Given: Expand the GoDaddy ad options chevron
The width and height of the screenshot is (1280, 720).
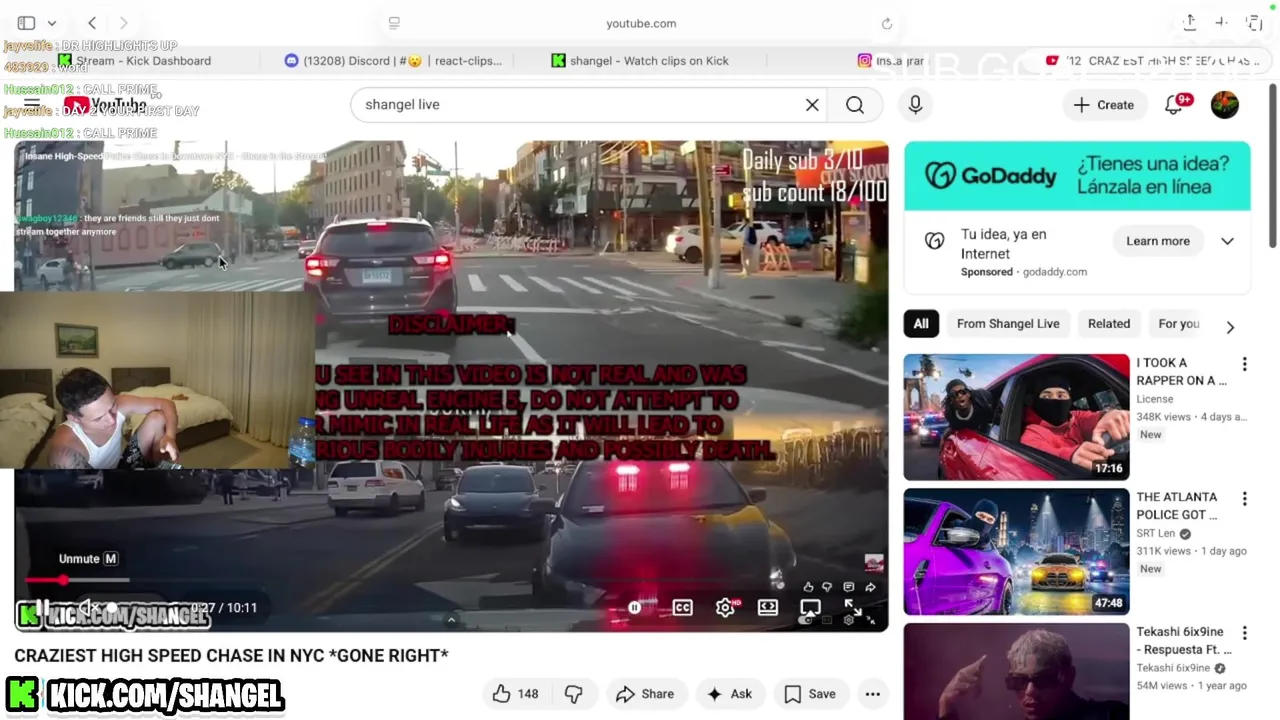Looking at the screenshot, I should (x=1227, y=241).
